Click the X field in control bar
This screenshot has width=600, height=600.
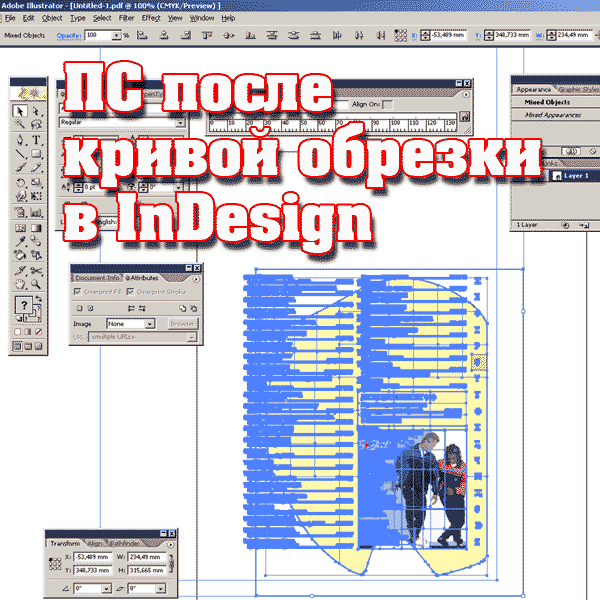448,35
